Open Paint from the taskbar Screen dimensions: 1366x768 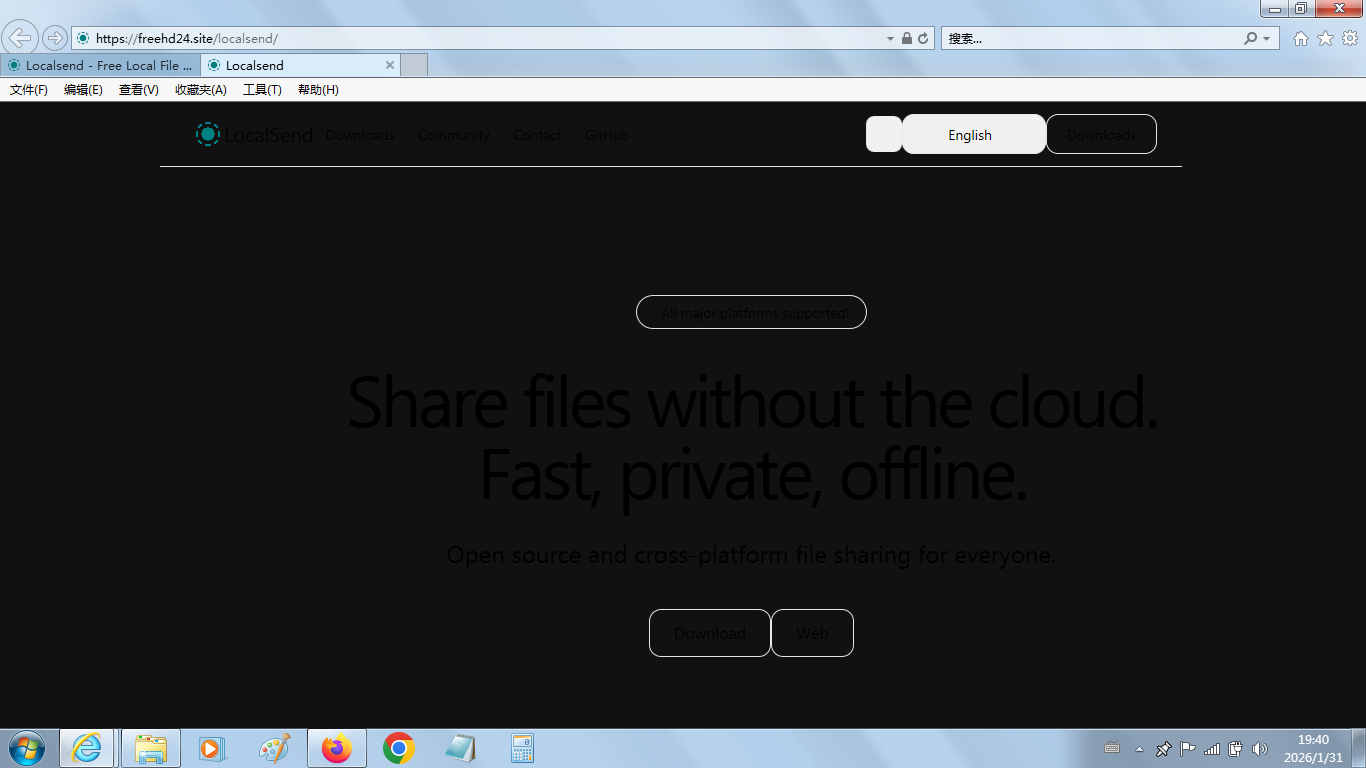point(274,748)
